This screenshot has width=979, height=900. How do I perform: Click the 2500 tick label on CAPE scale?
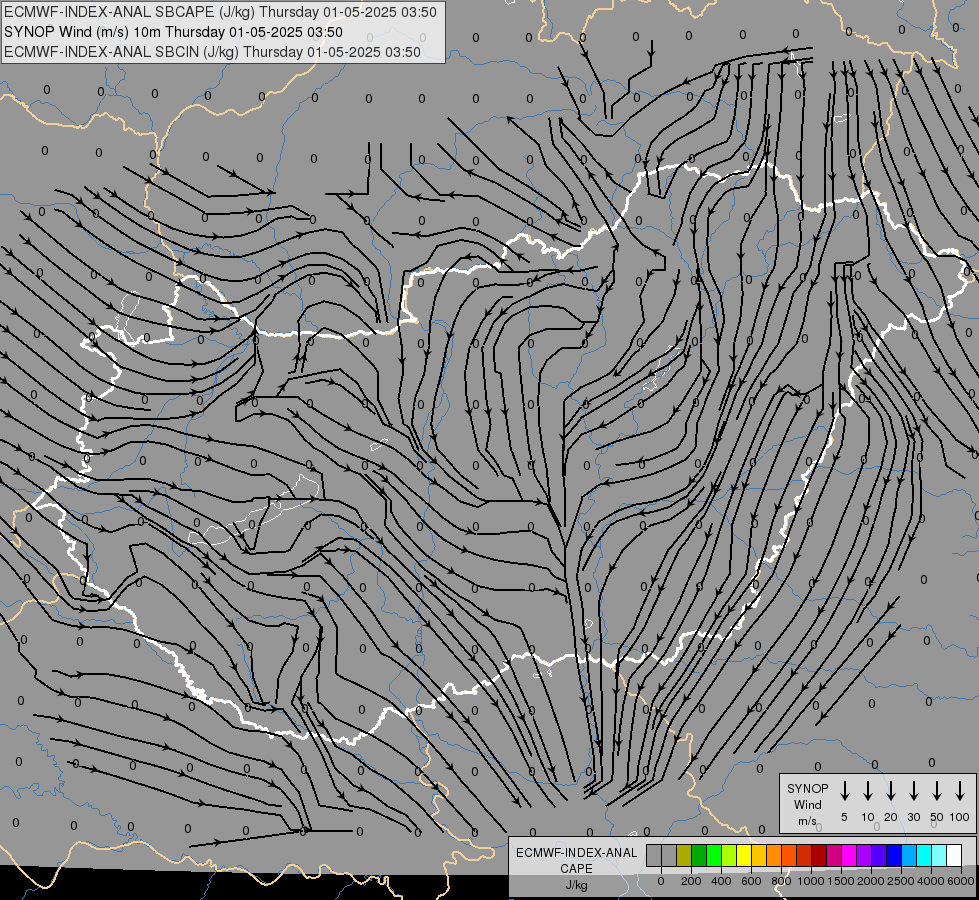pyautogui.click(x=901, y=881)
